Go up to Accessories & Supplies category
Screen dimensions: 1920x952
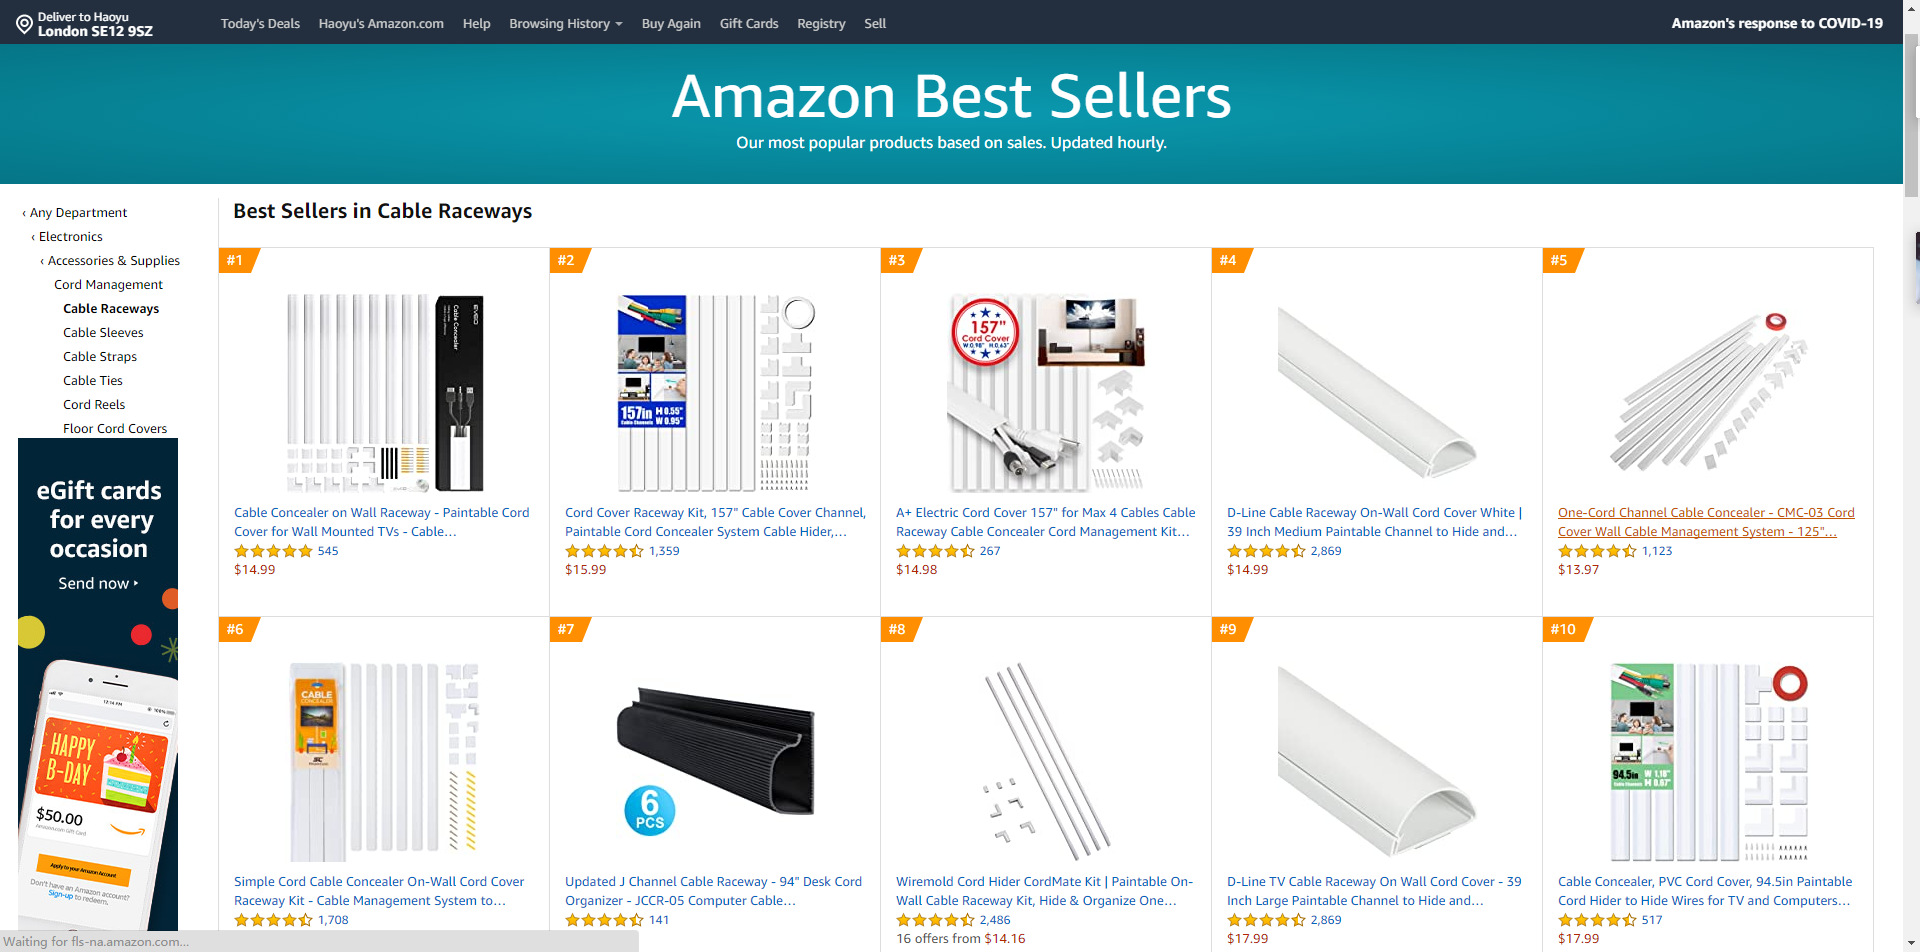pyautogui.click(x=113, y=261)
